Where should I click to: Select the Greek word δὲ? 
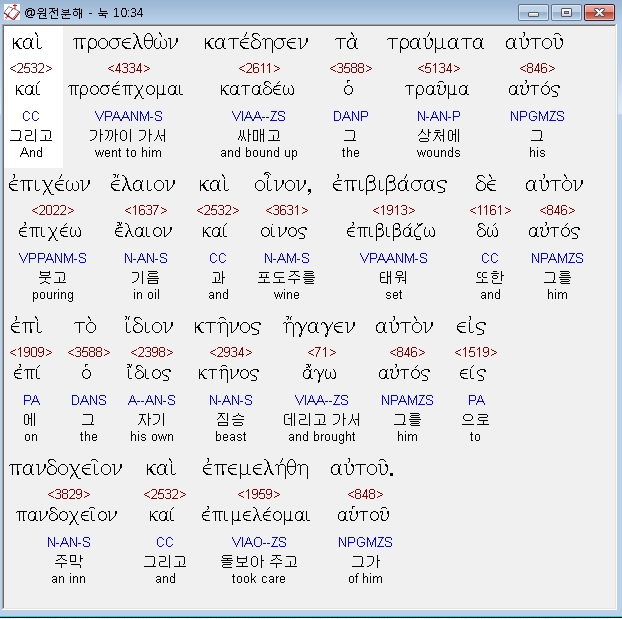(486, 185)
